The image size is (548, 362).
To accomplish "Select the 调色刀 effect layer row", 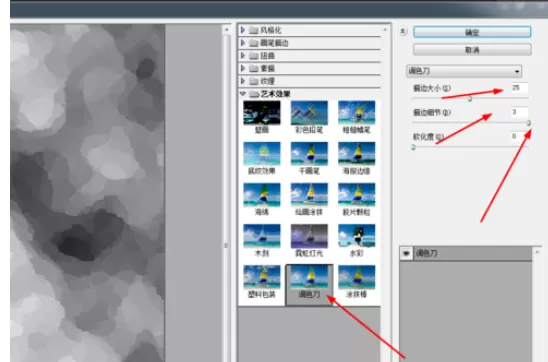I will point(466,253).
